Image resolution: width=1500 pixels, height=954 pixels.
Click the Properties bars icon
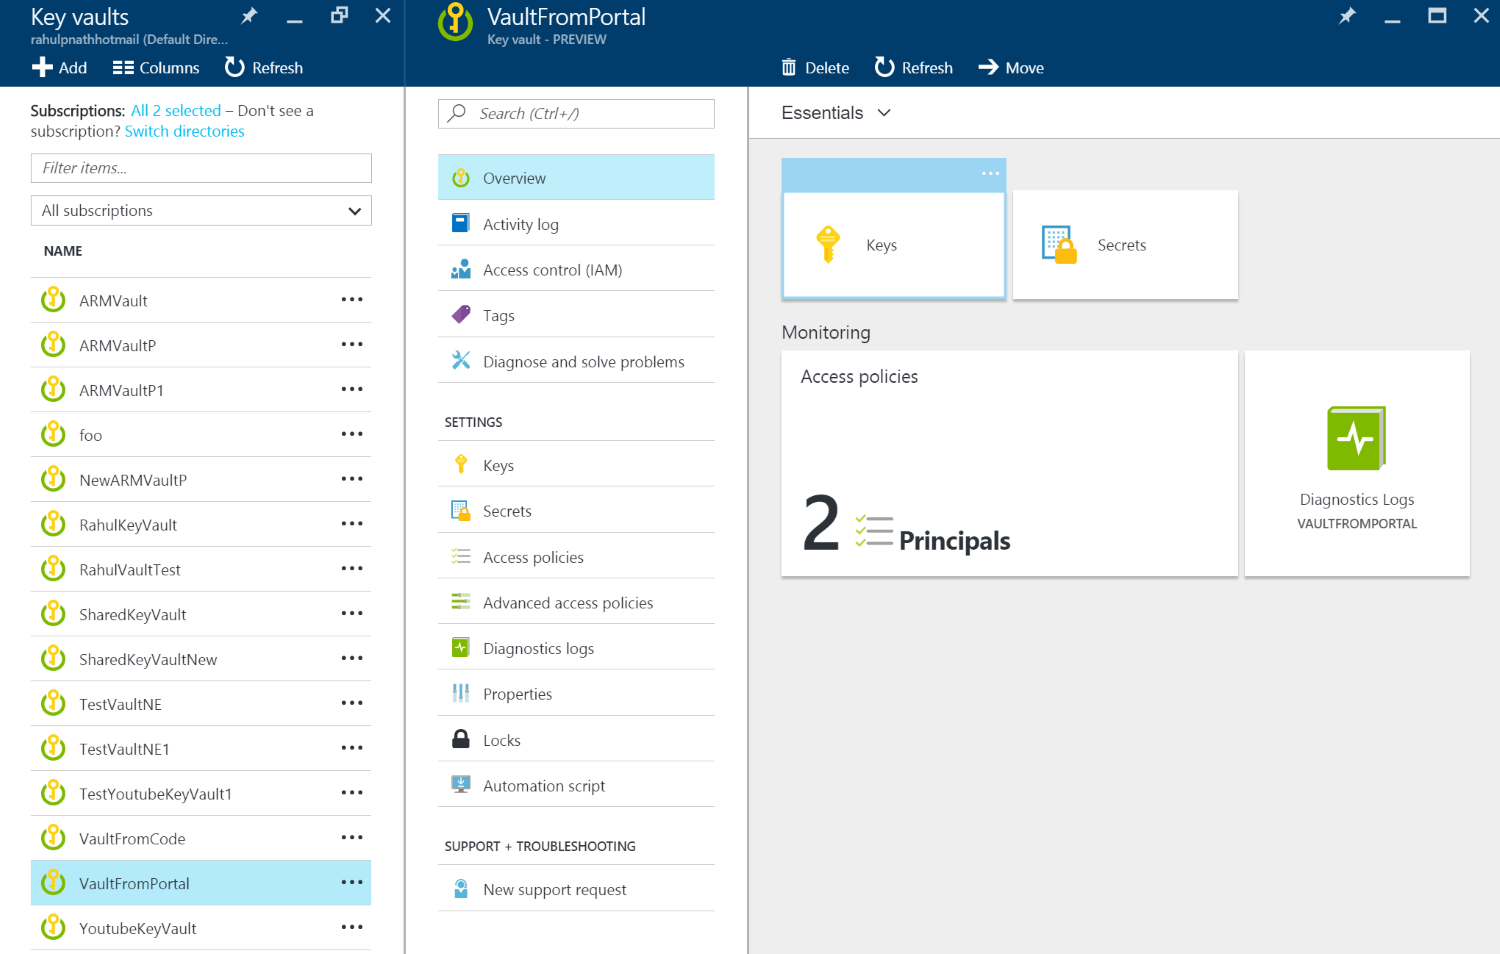click(461, 693)
